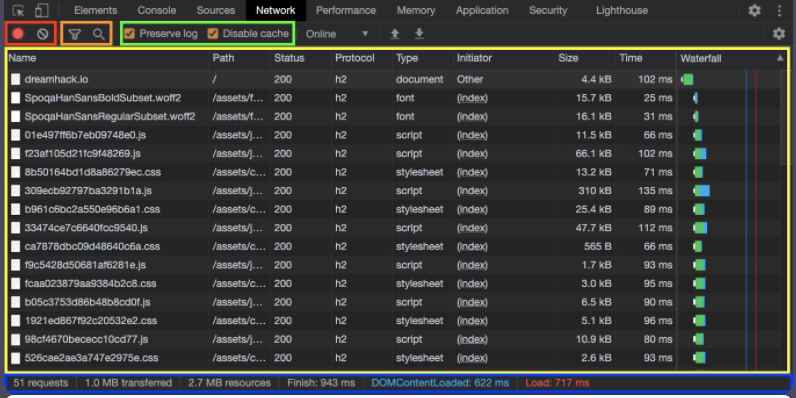
Task: Open (index) initiator link for SpoqaHanSansBoldSubset.woff2
Action: pyautogui.click(x=472, y=98)
